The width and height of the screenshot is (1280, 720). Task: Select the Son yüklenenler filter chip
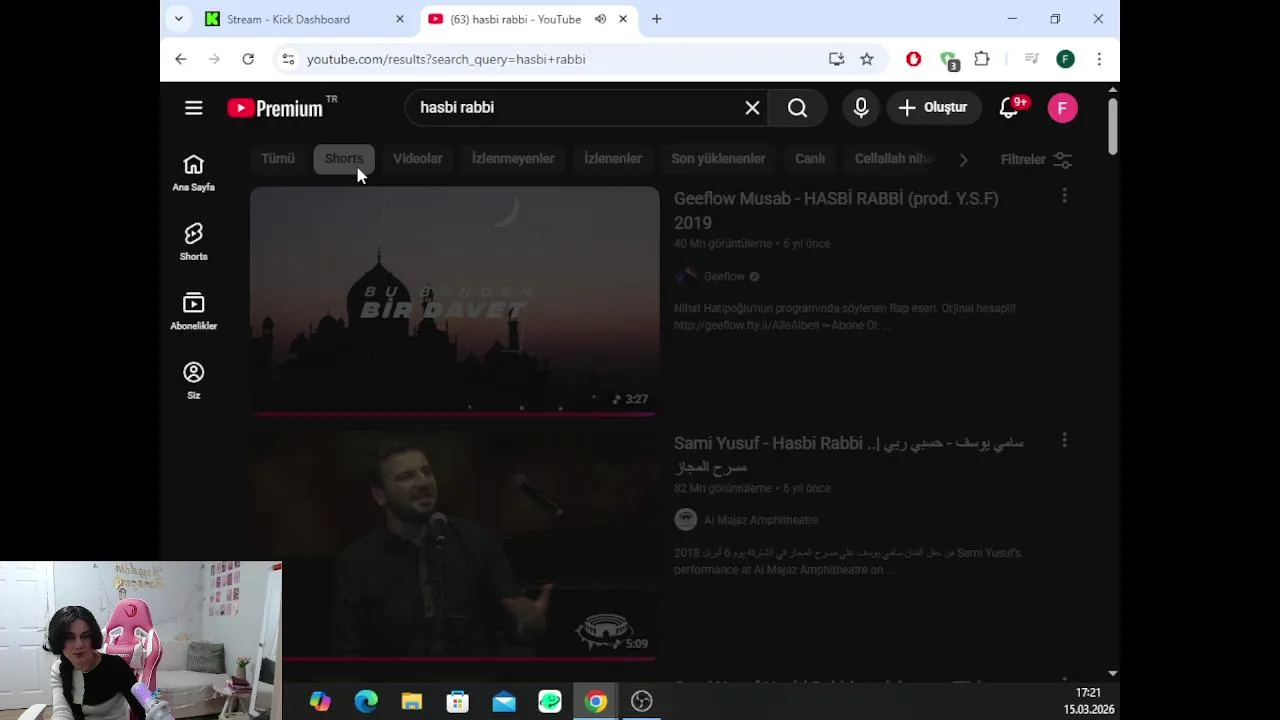(x=718, y=159)
